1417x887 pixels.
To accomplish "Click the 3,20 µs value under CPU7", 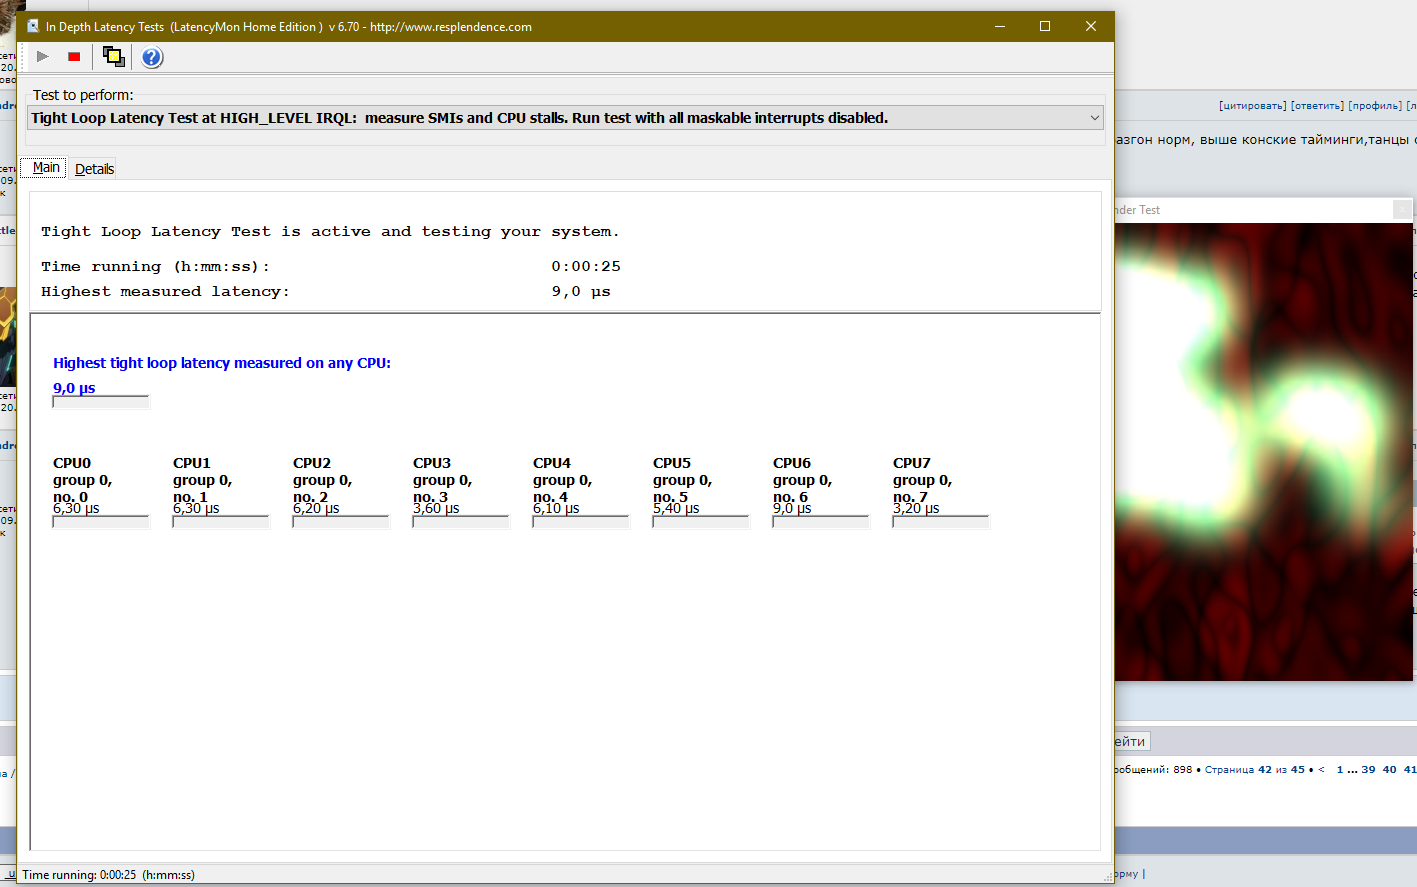I will coord(916,508).
